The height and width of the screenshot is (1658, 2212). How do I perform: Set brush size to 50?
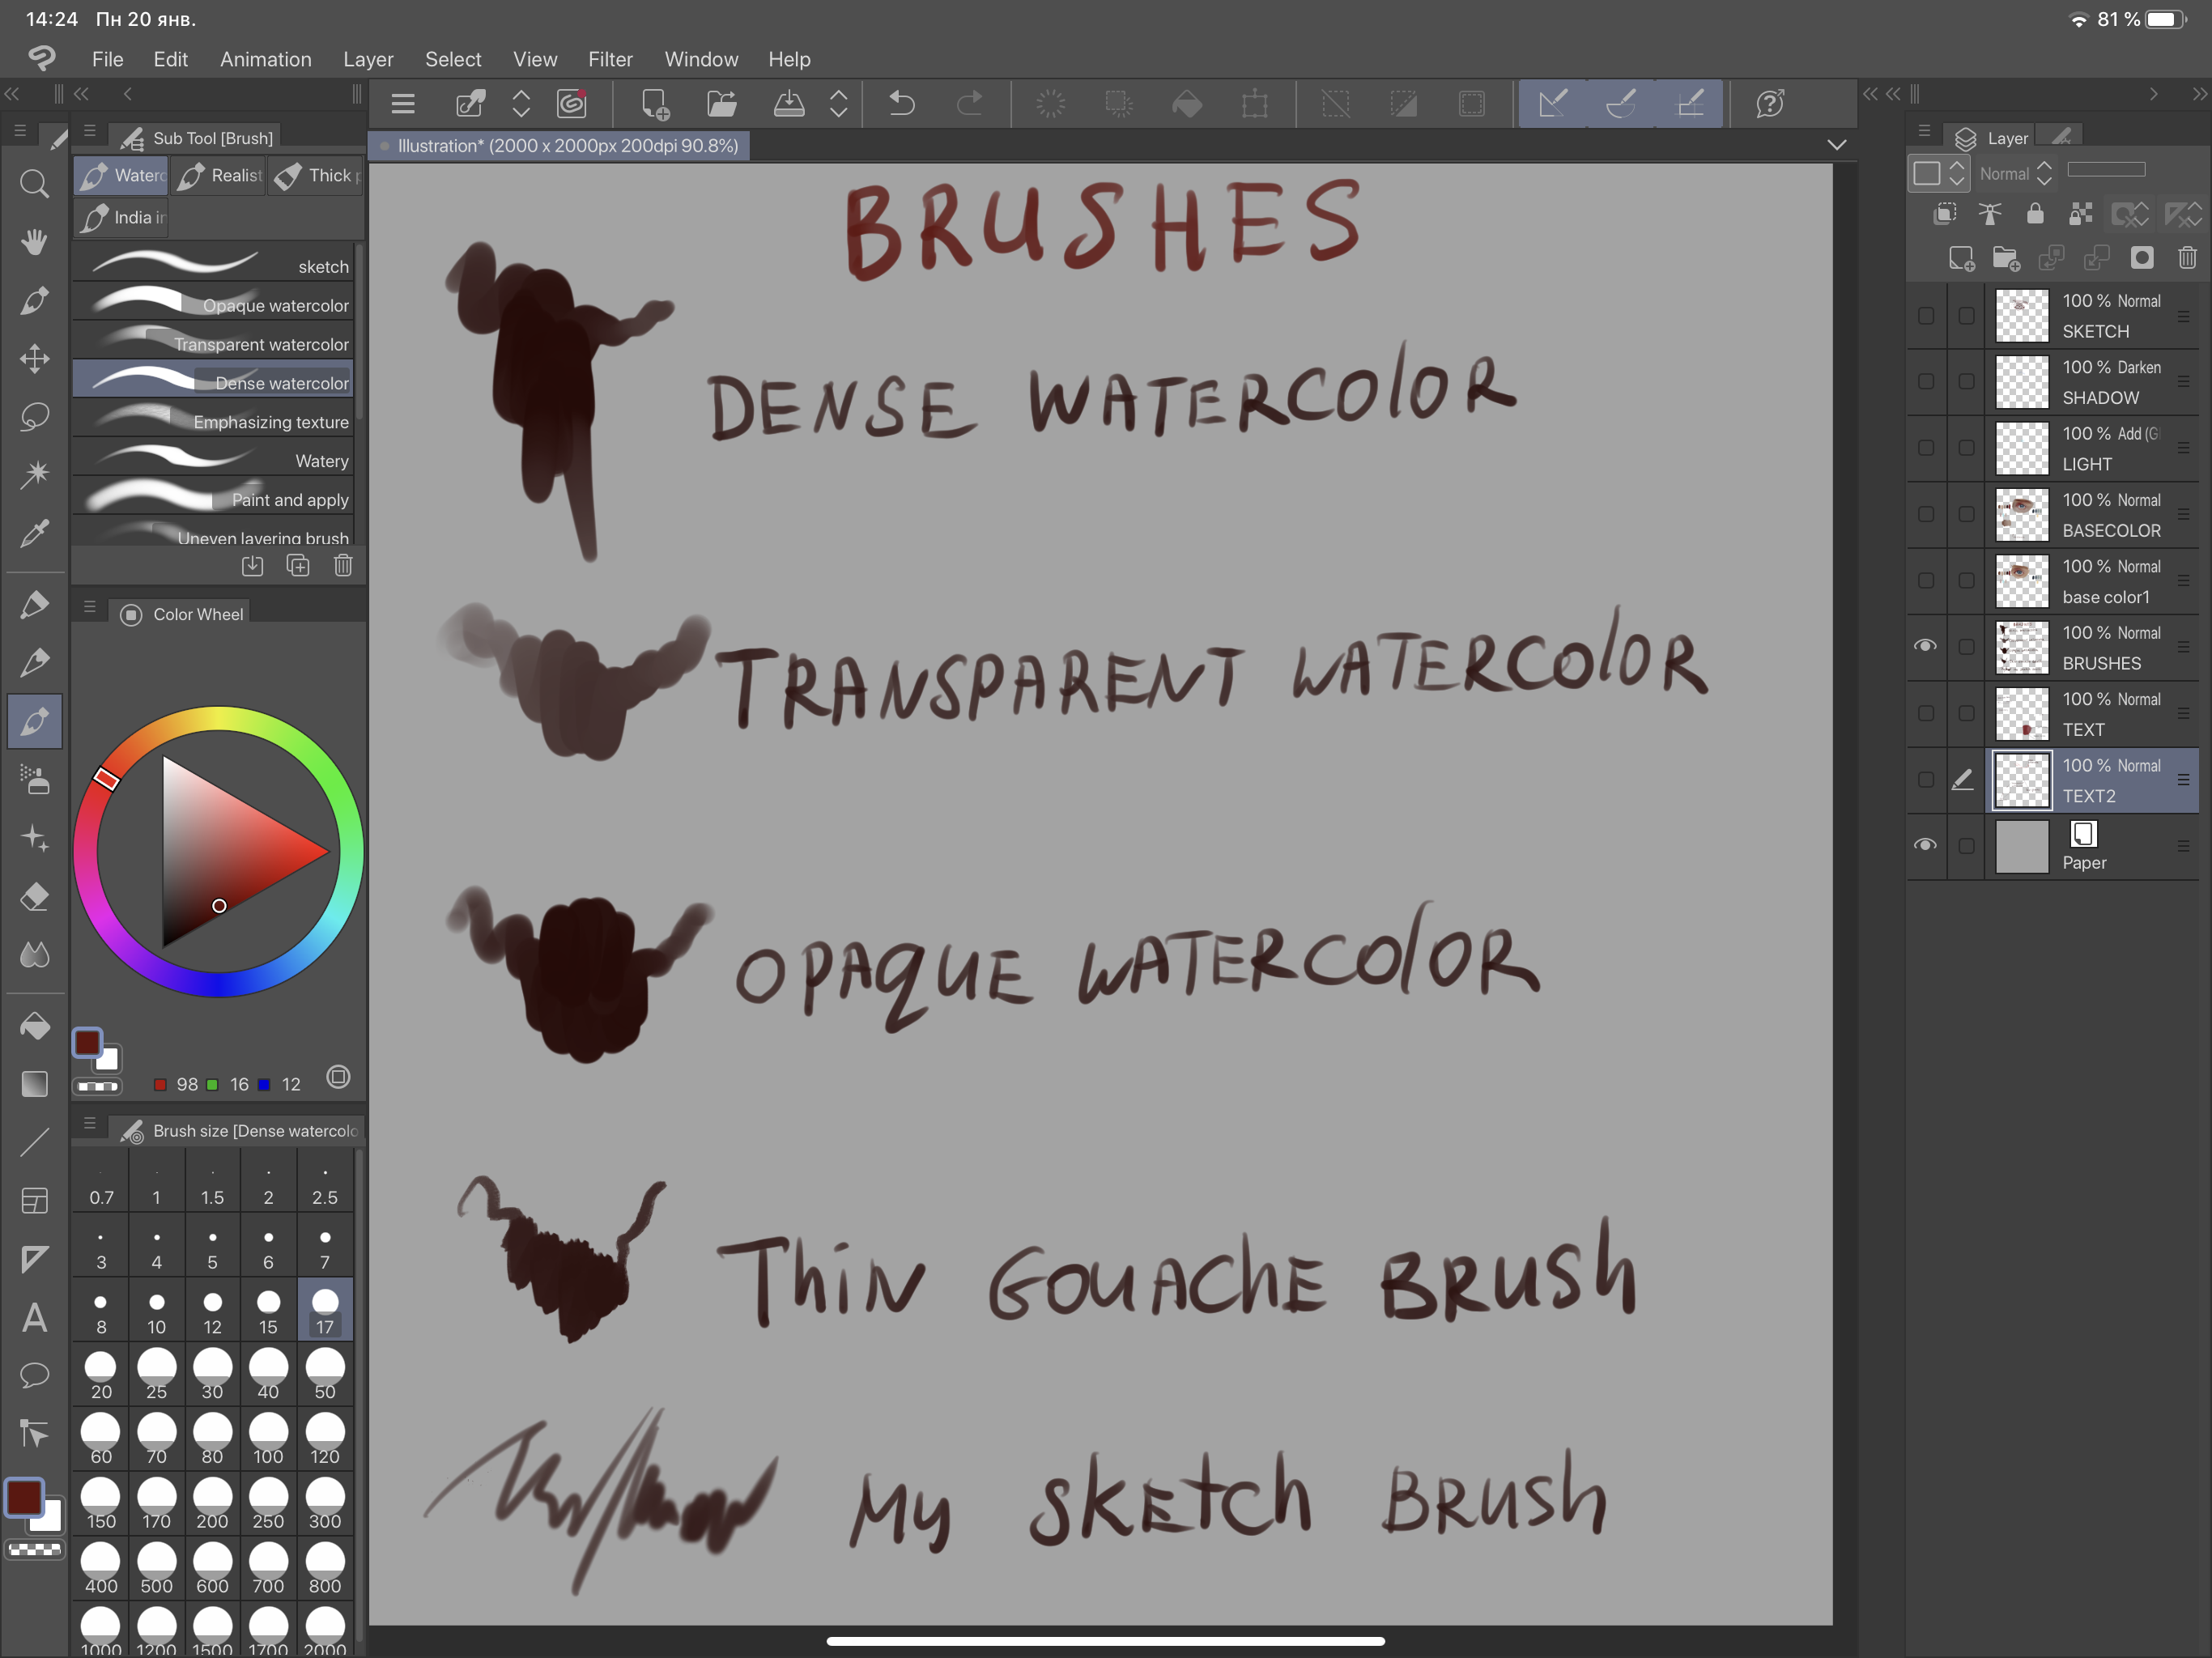[325, 1374]
